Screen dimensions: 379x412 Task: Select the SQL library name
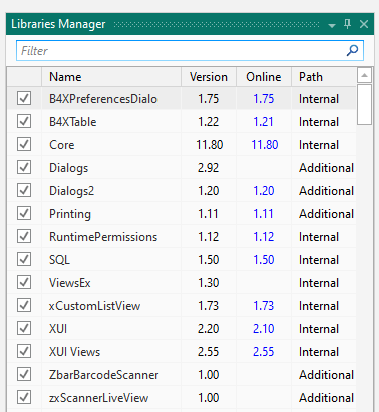(x=59, y=260)
